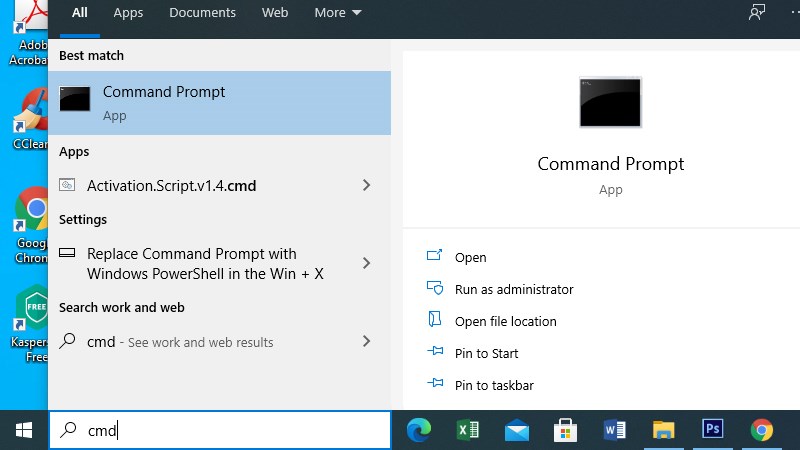The width and height of the screenshot is (800, 450).
Task: Click the Windows Start button
Action: pos(24,430)
